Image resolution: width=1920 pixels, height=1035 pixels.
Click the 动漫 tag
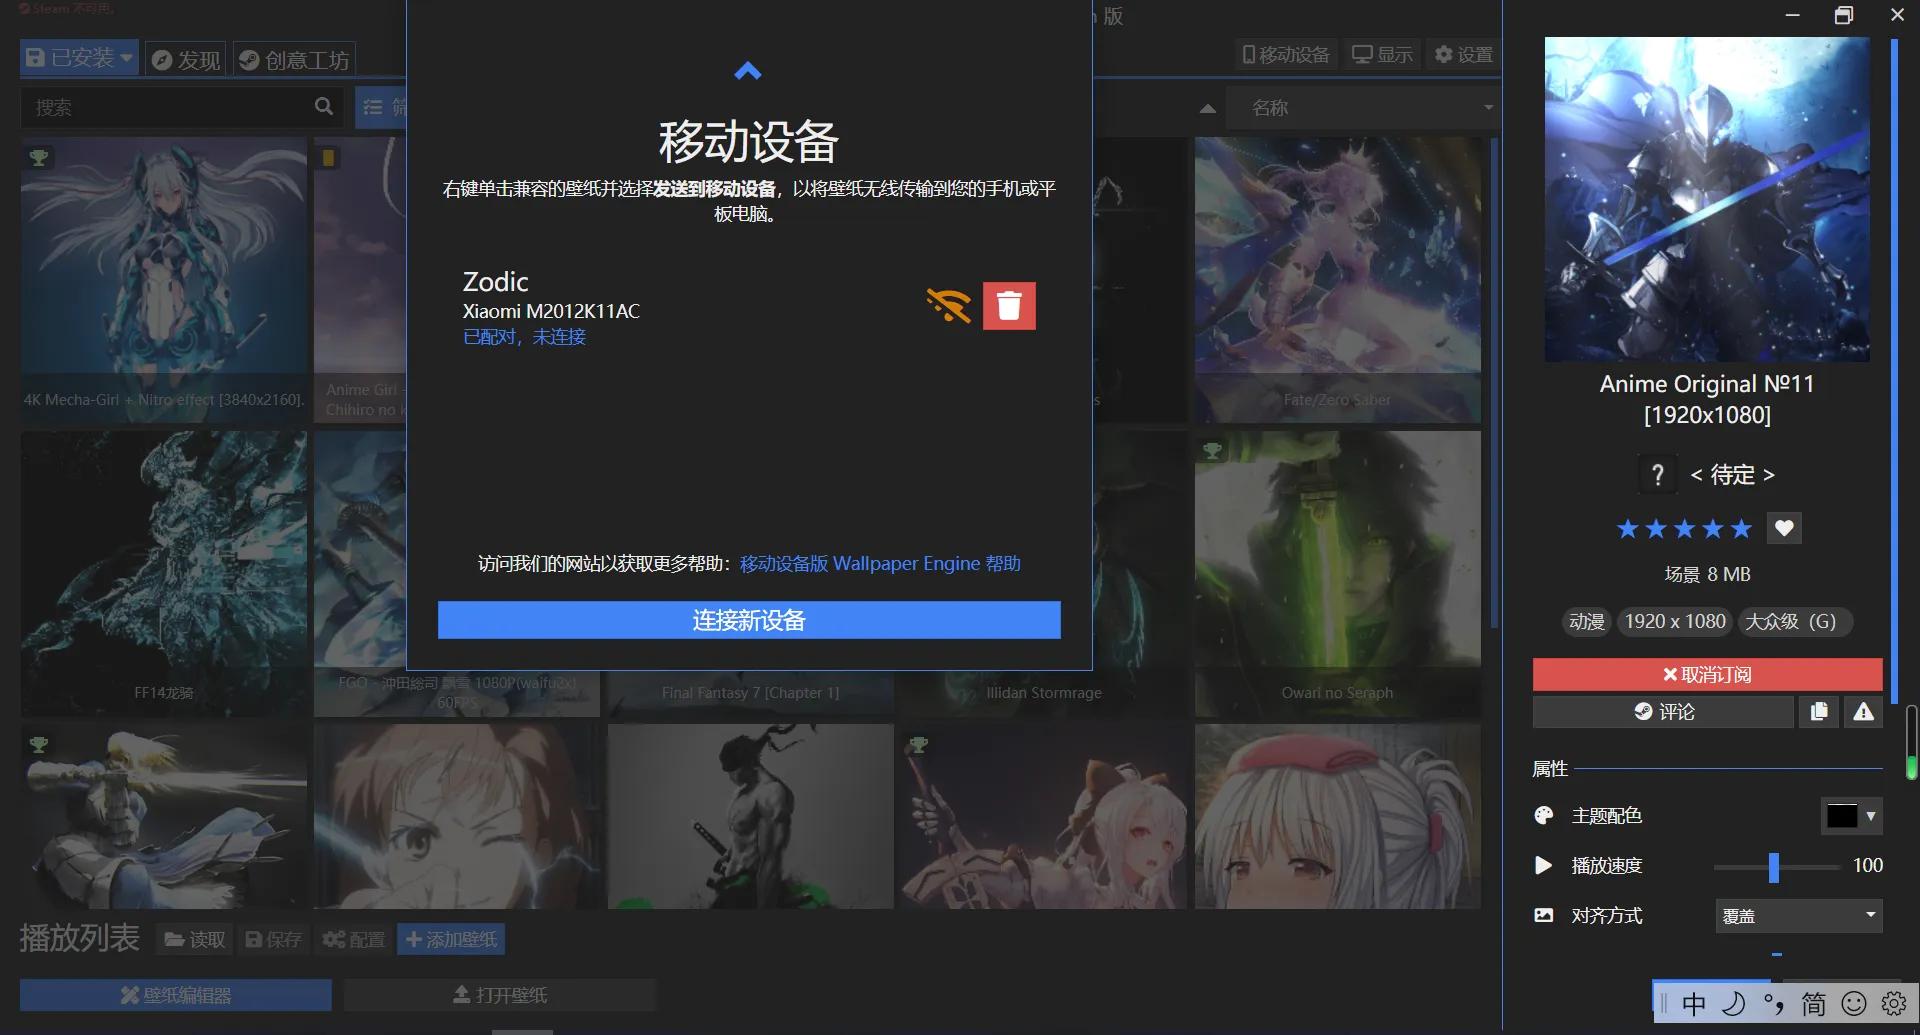(1586, 621)
